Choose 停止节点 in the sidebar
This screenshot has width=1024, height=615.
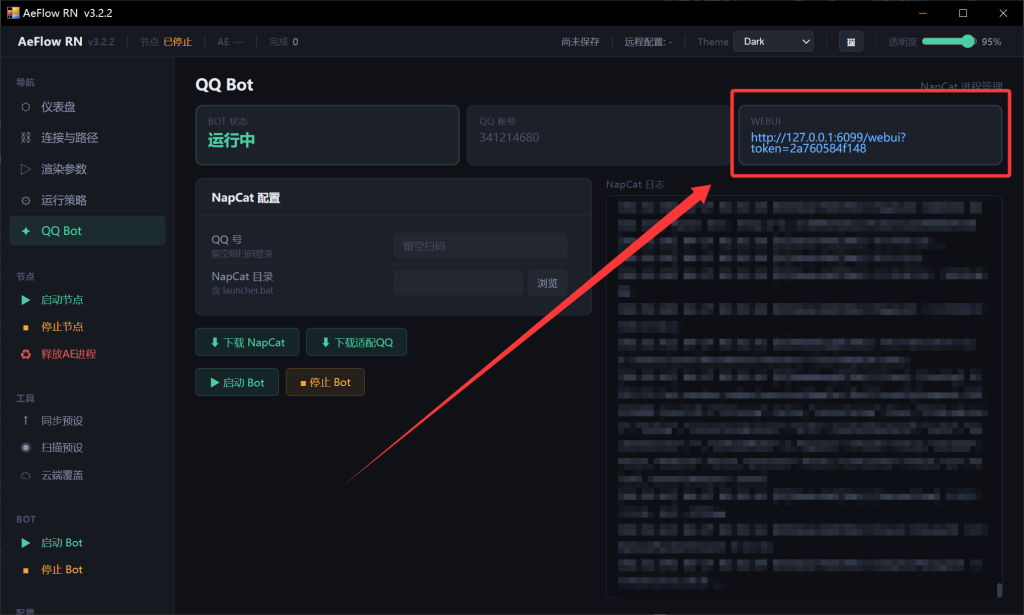pos(61,327)
